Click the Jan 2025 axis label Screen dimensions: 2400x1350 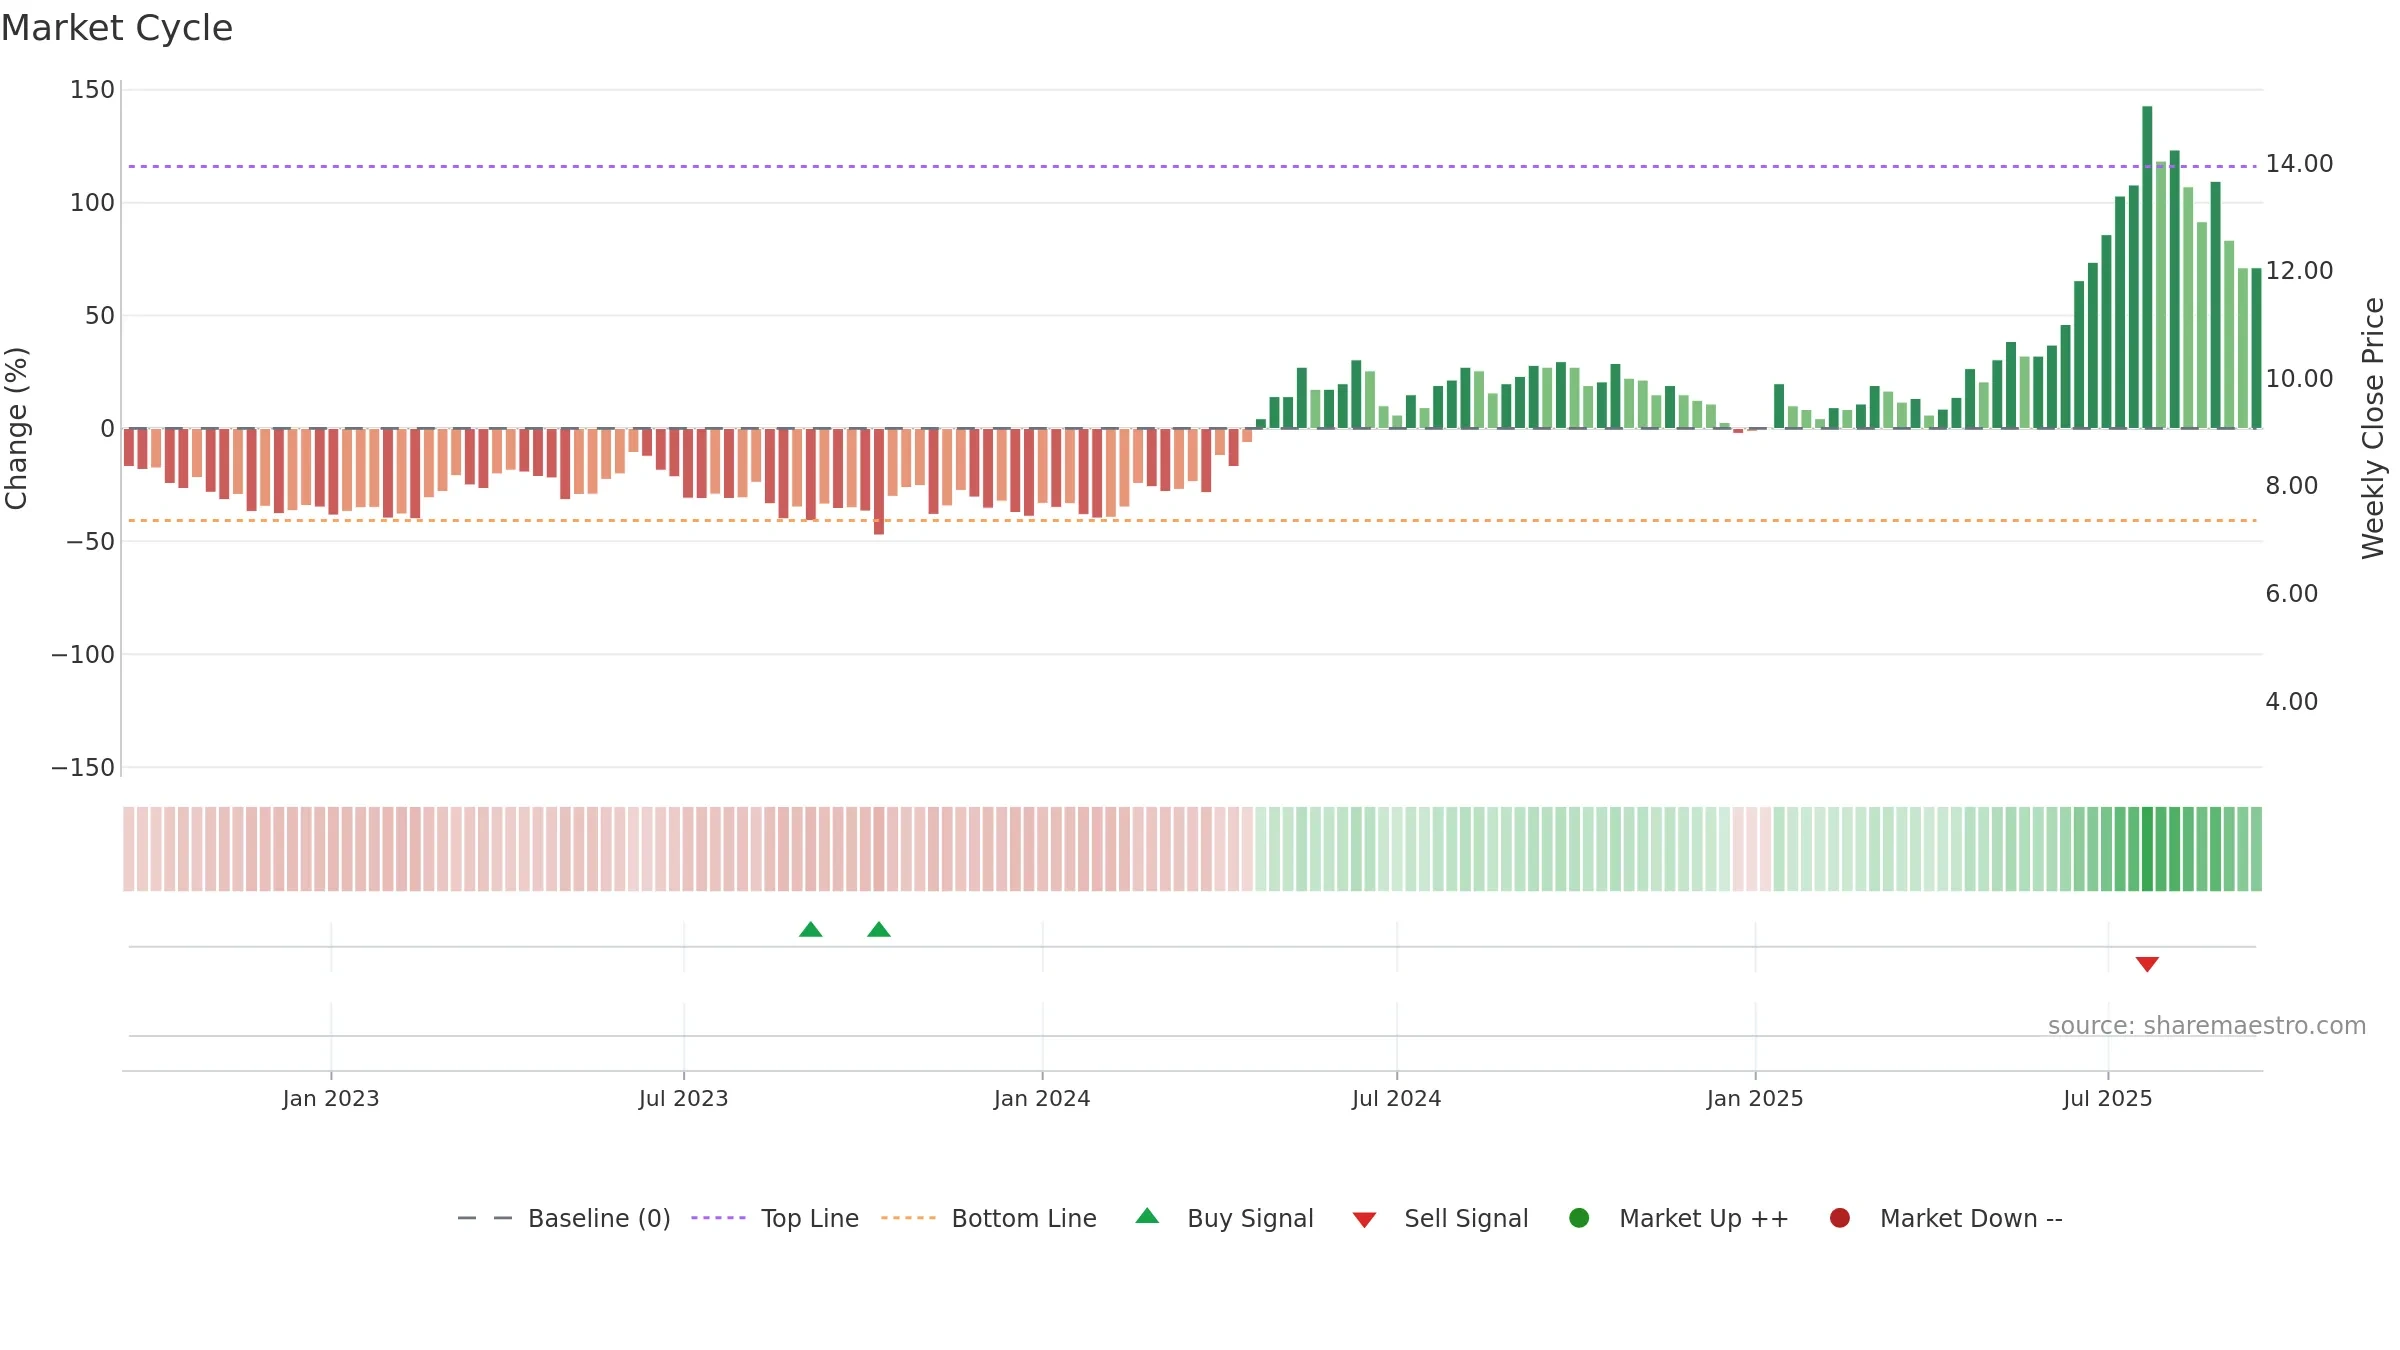tap(1755, 1099)
